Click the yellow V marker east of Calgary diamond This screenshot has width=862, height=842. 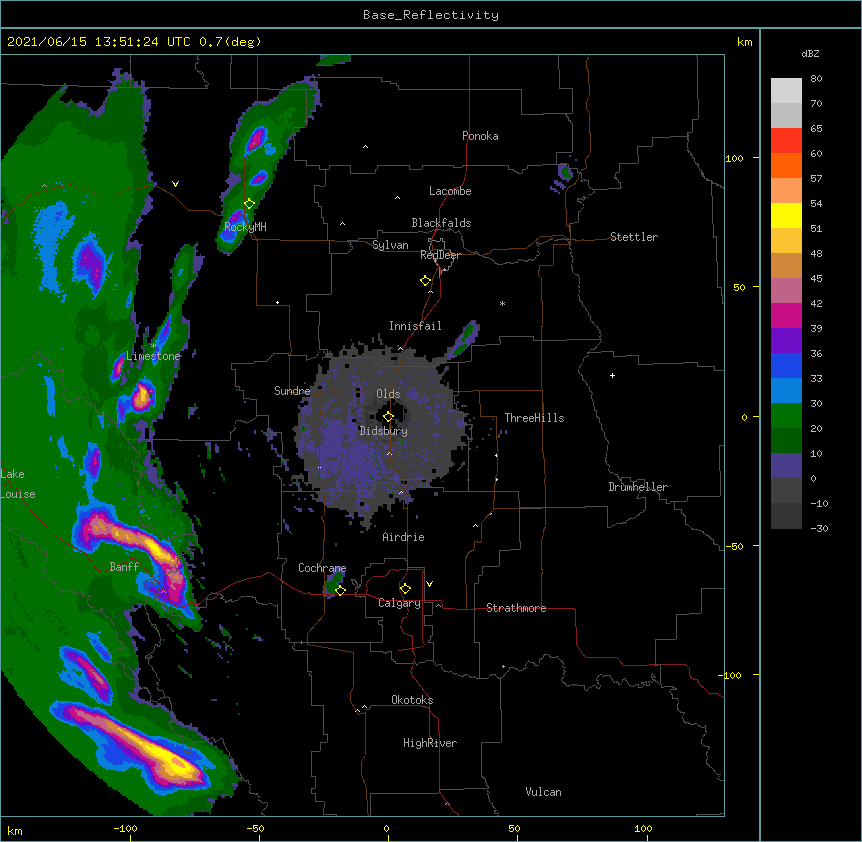[429, 584]
